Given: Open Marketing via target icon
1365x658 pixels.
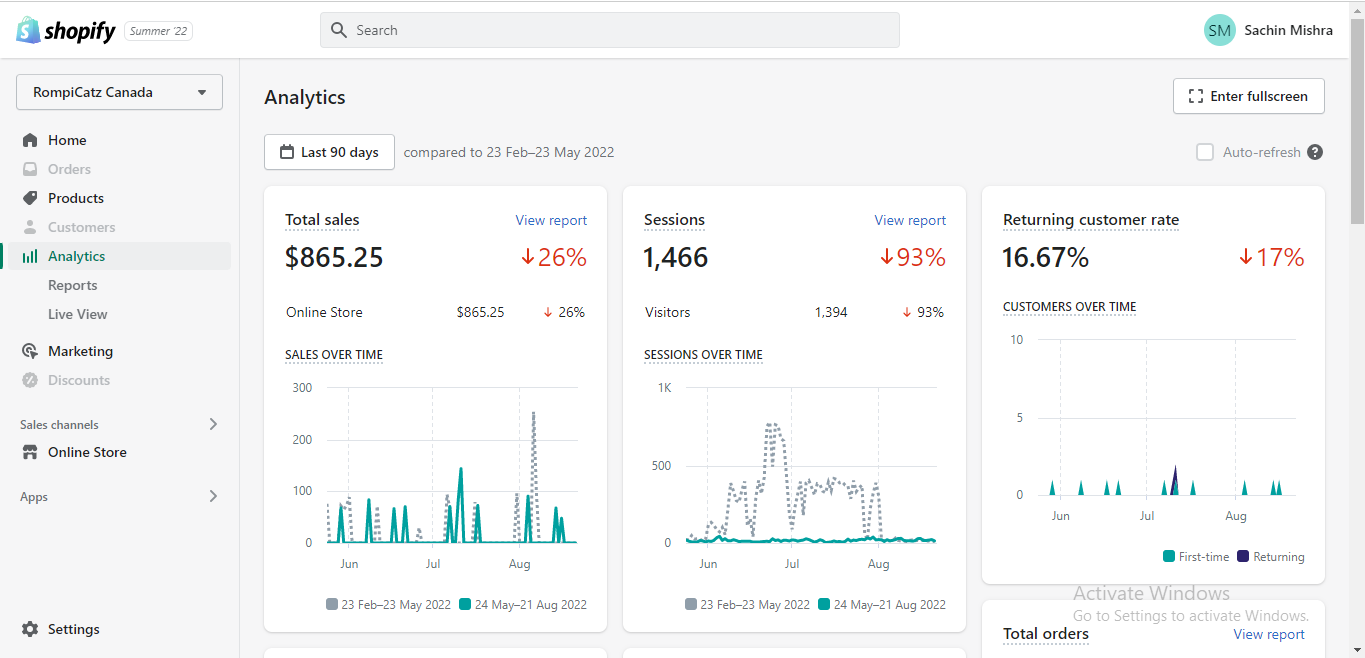Looking at the screenshot, I should (30, 351).
